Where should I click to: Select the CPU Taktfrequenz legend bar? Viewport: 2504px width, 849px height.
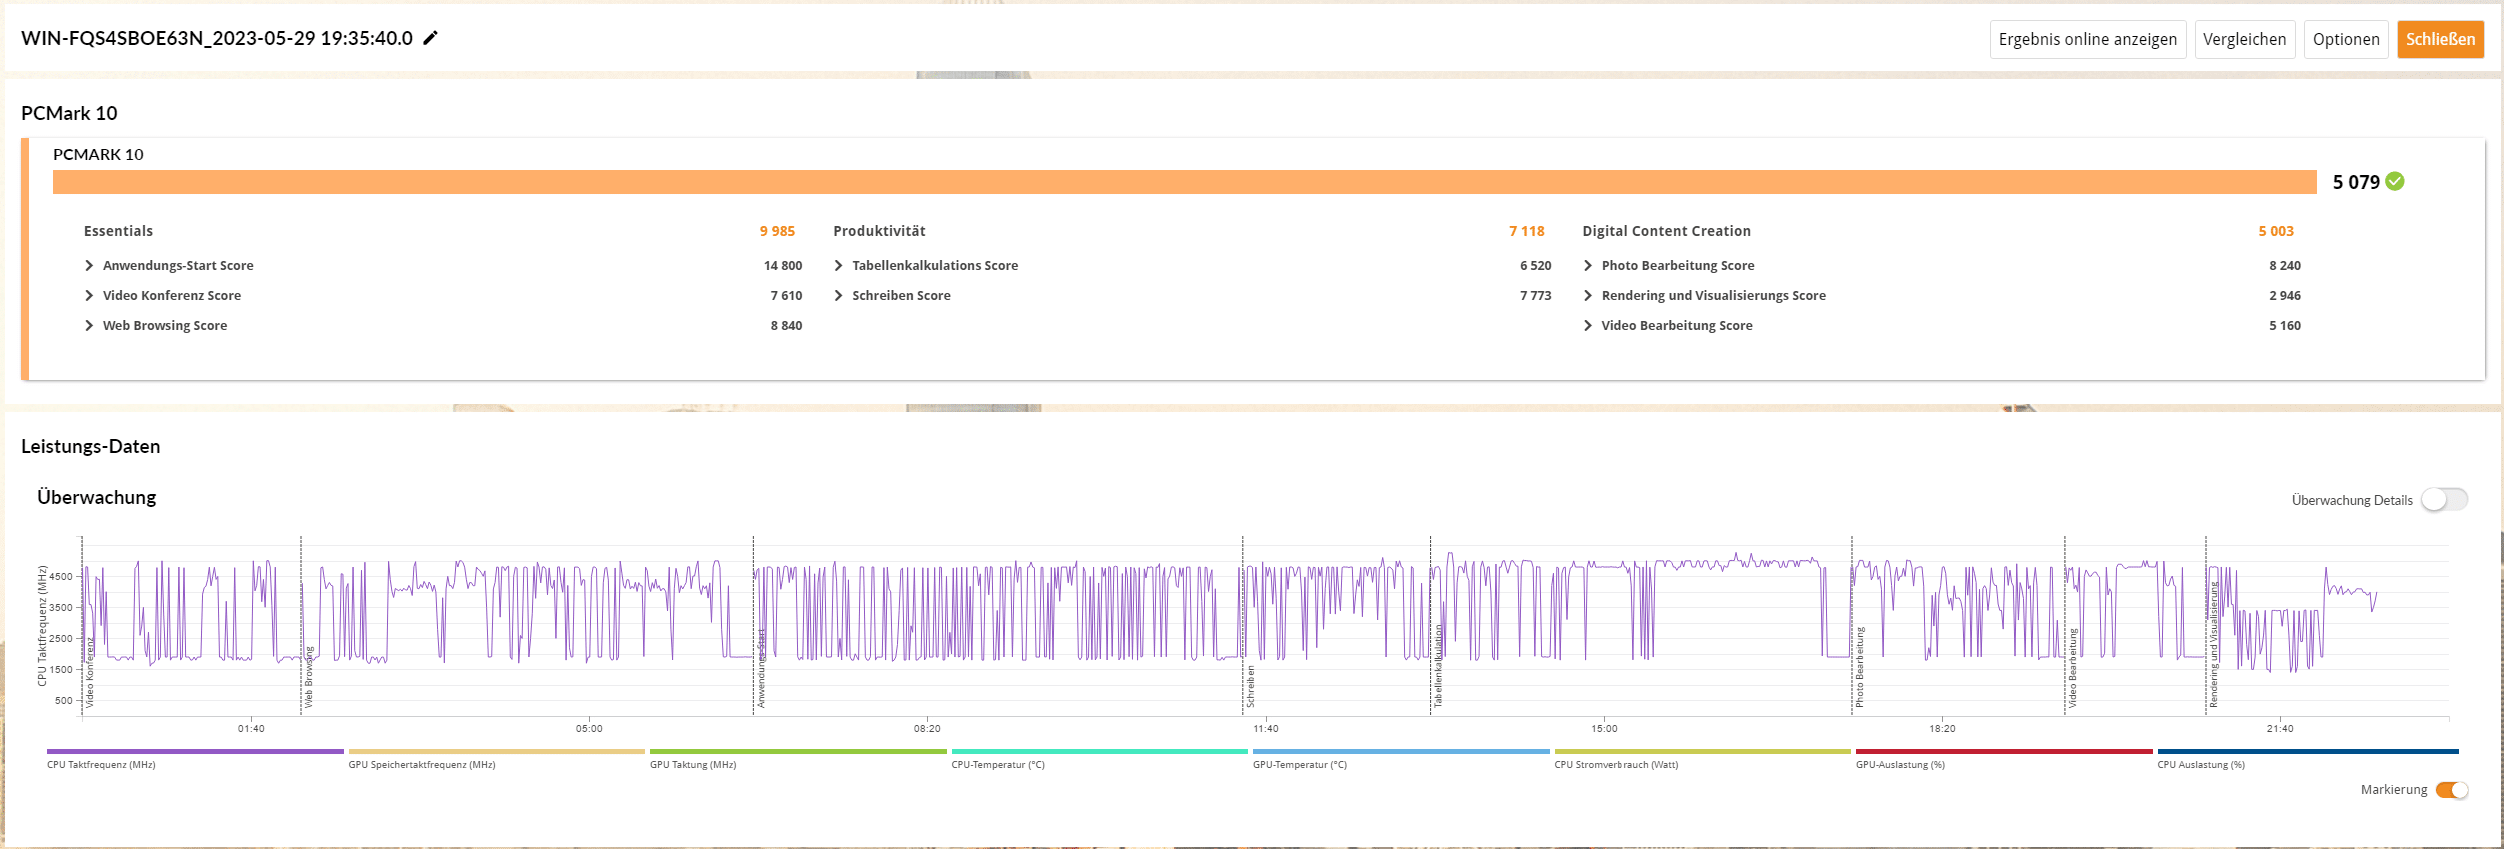(195, 752)
